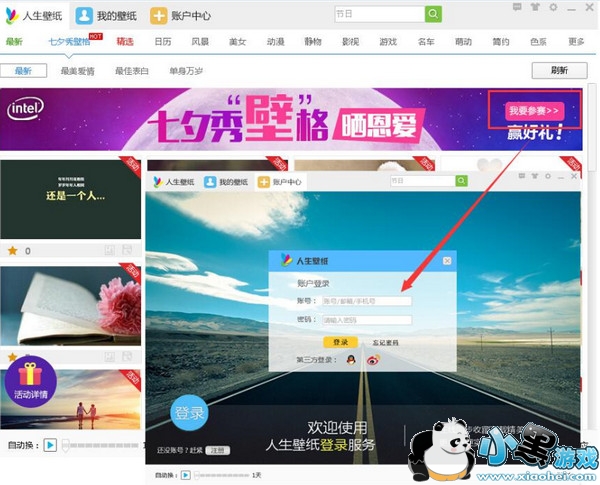Open the book and pink flower thumbnail
600x485 pixels.
coord(70,305)
